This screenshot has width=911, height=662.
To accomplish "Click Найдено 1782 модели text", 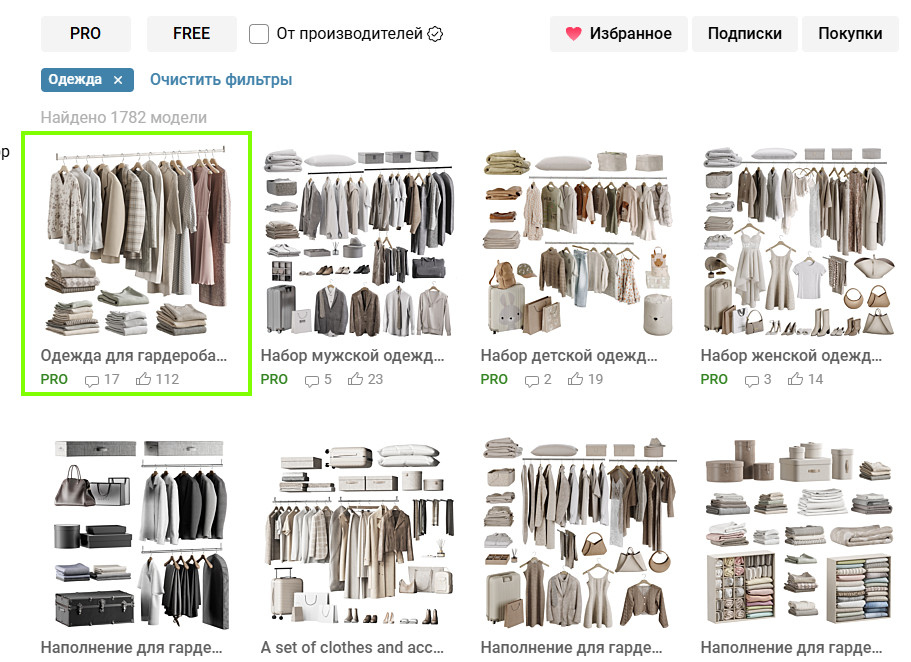I will pyautogui.click(x=124, y=117).
